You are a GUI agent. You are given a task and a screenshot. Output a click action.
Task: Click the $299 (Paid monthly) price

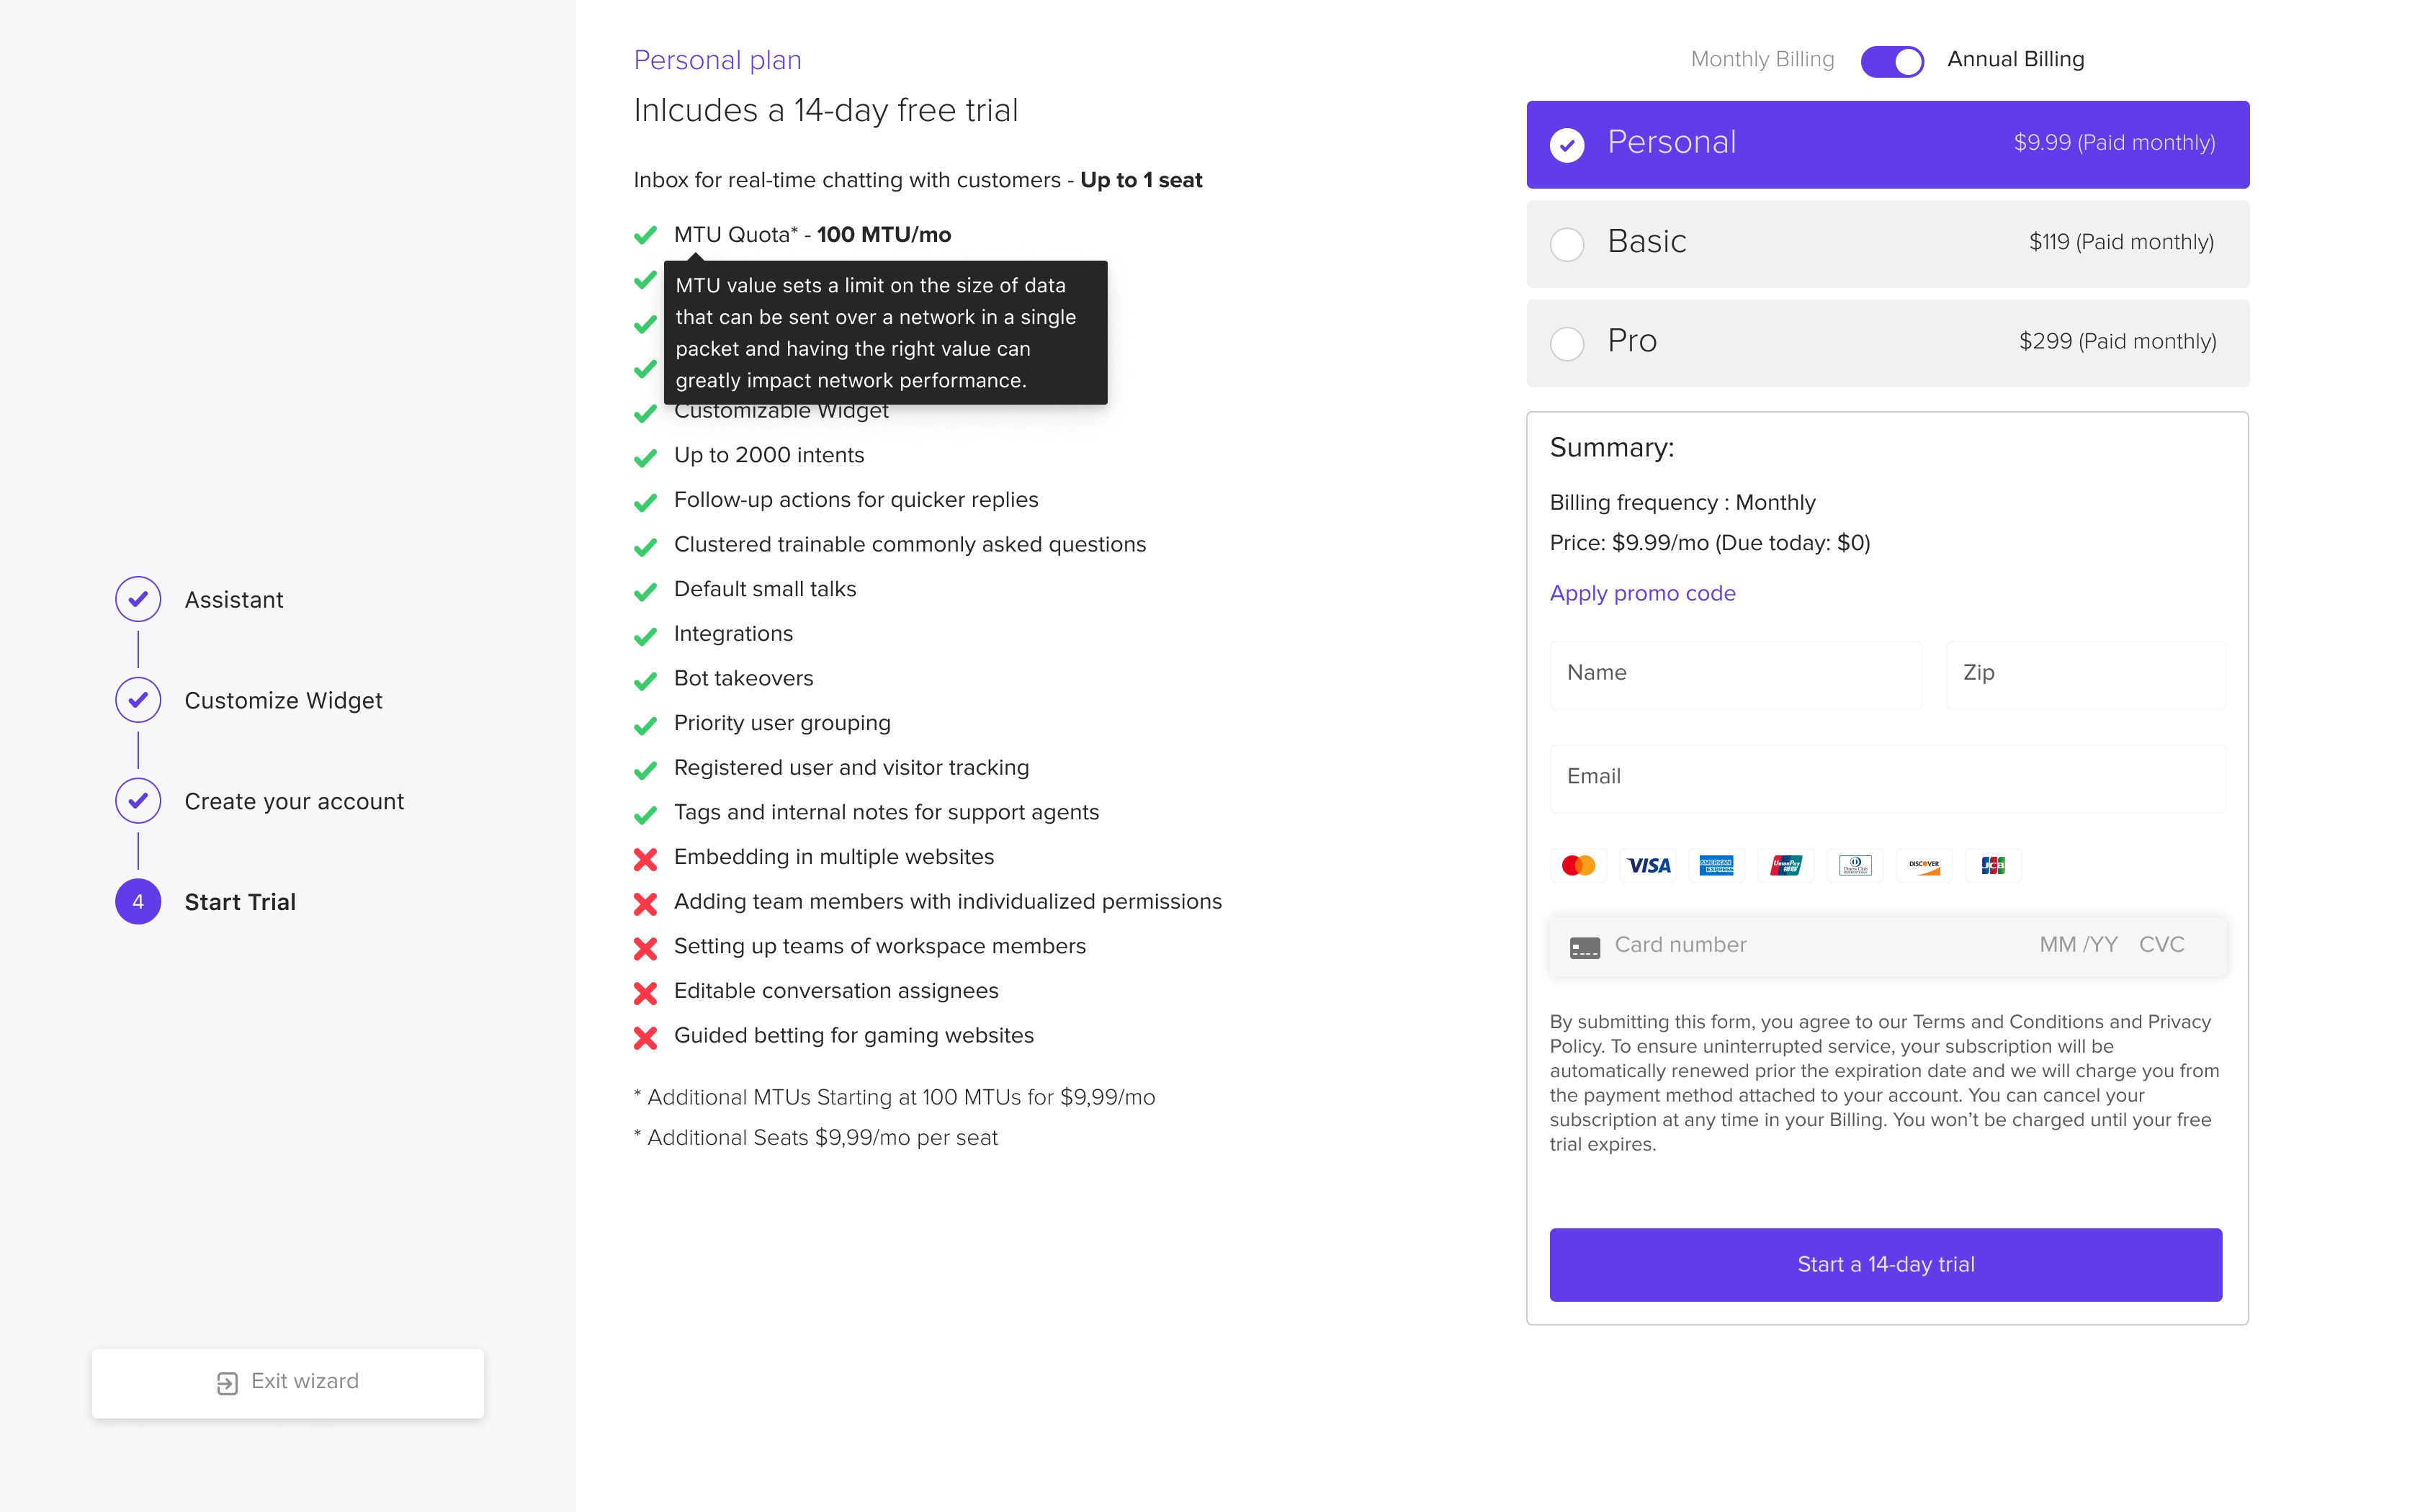click(2117, 341)
